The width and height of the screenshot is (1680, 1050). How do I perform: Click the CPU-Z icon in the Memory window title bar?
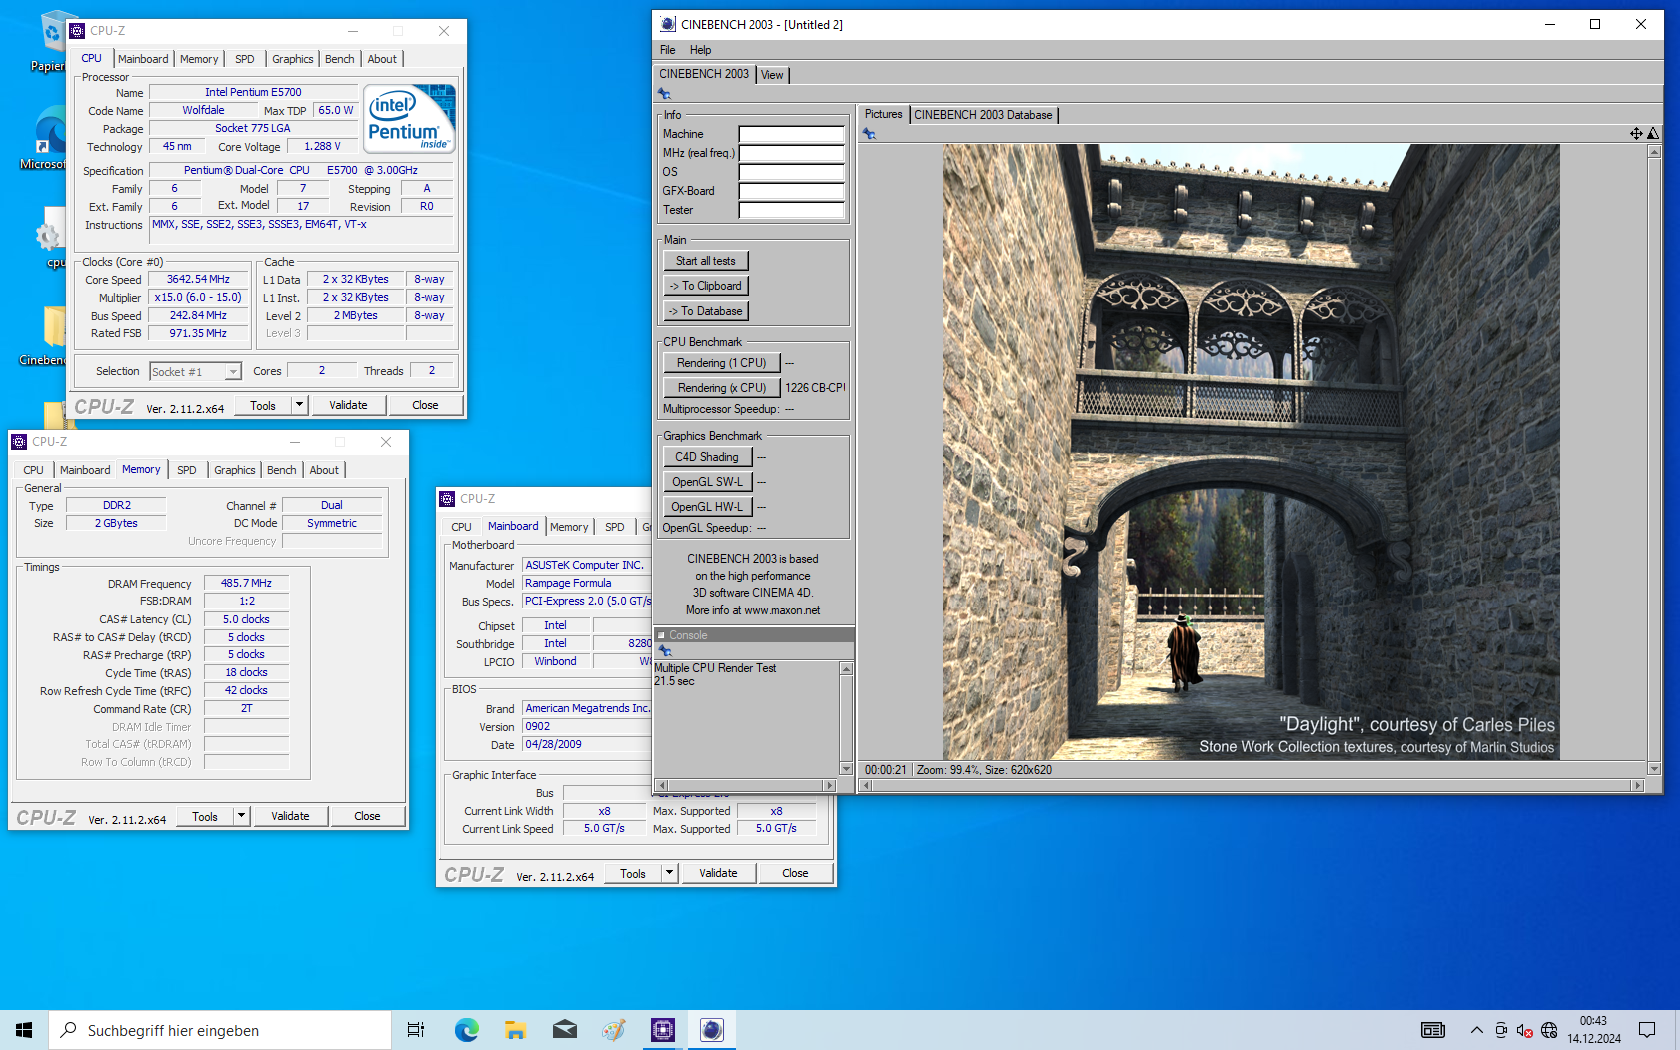[19, 441]
